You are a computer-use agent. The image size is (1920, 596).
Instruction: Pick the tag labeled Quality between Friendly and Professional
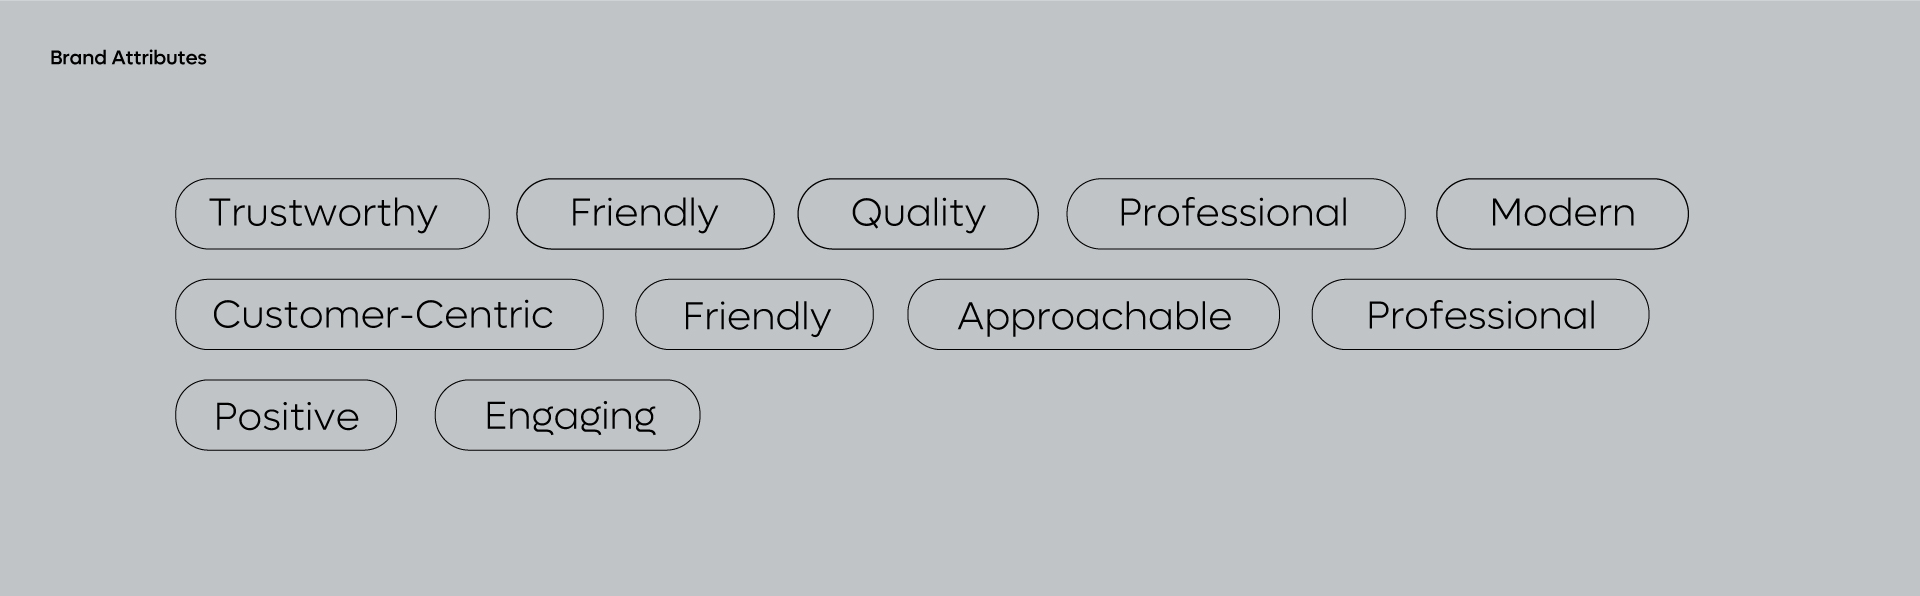[x=917, y=214]
